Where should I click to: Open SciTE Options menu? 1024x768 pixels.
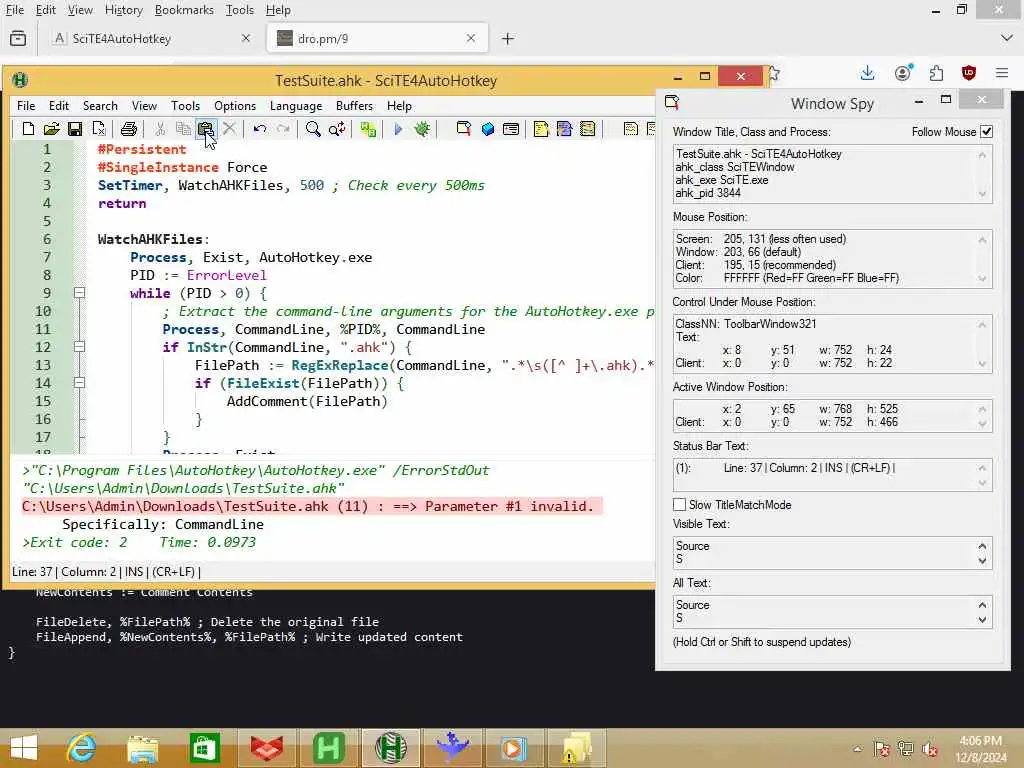[x=235, y=106]
